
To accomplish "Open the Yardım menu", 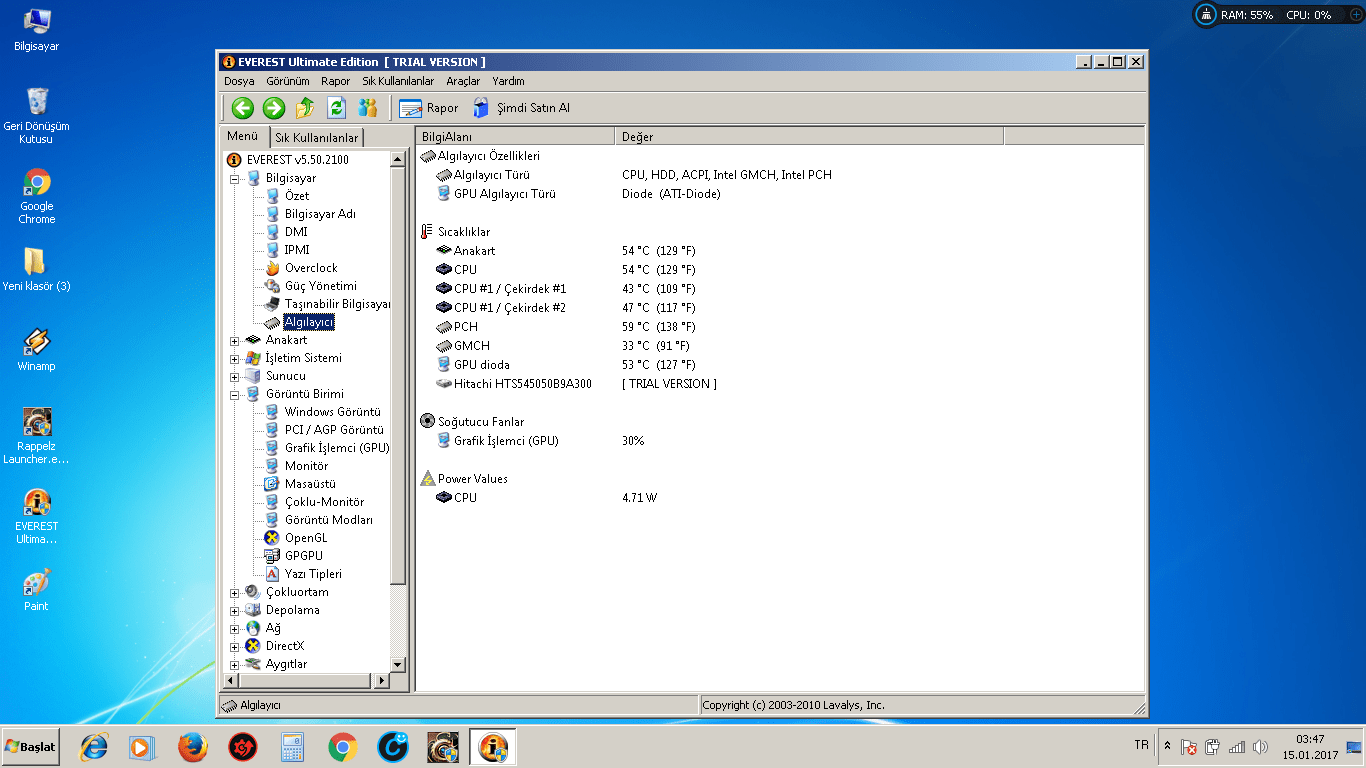I will coord(508,81).
